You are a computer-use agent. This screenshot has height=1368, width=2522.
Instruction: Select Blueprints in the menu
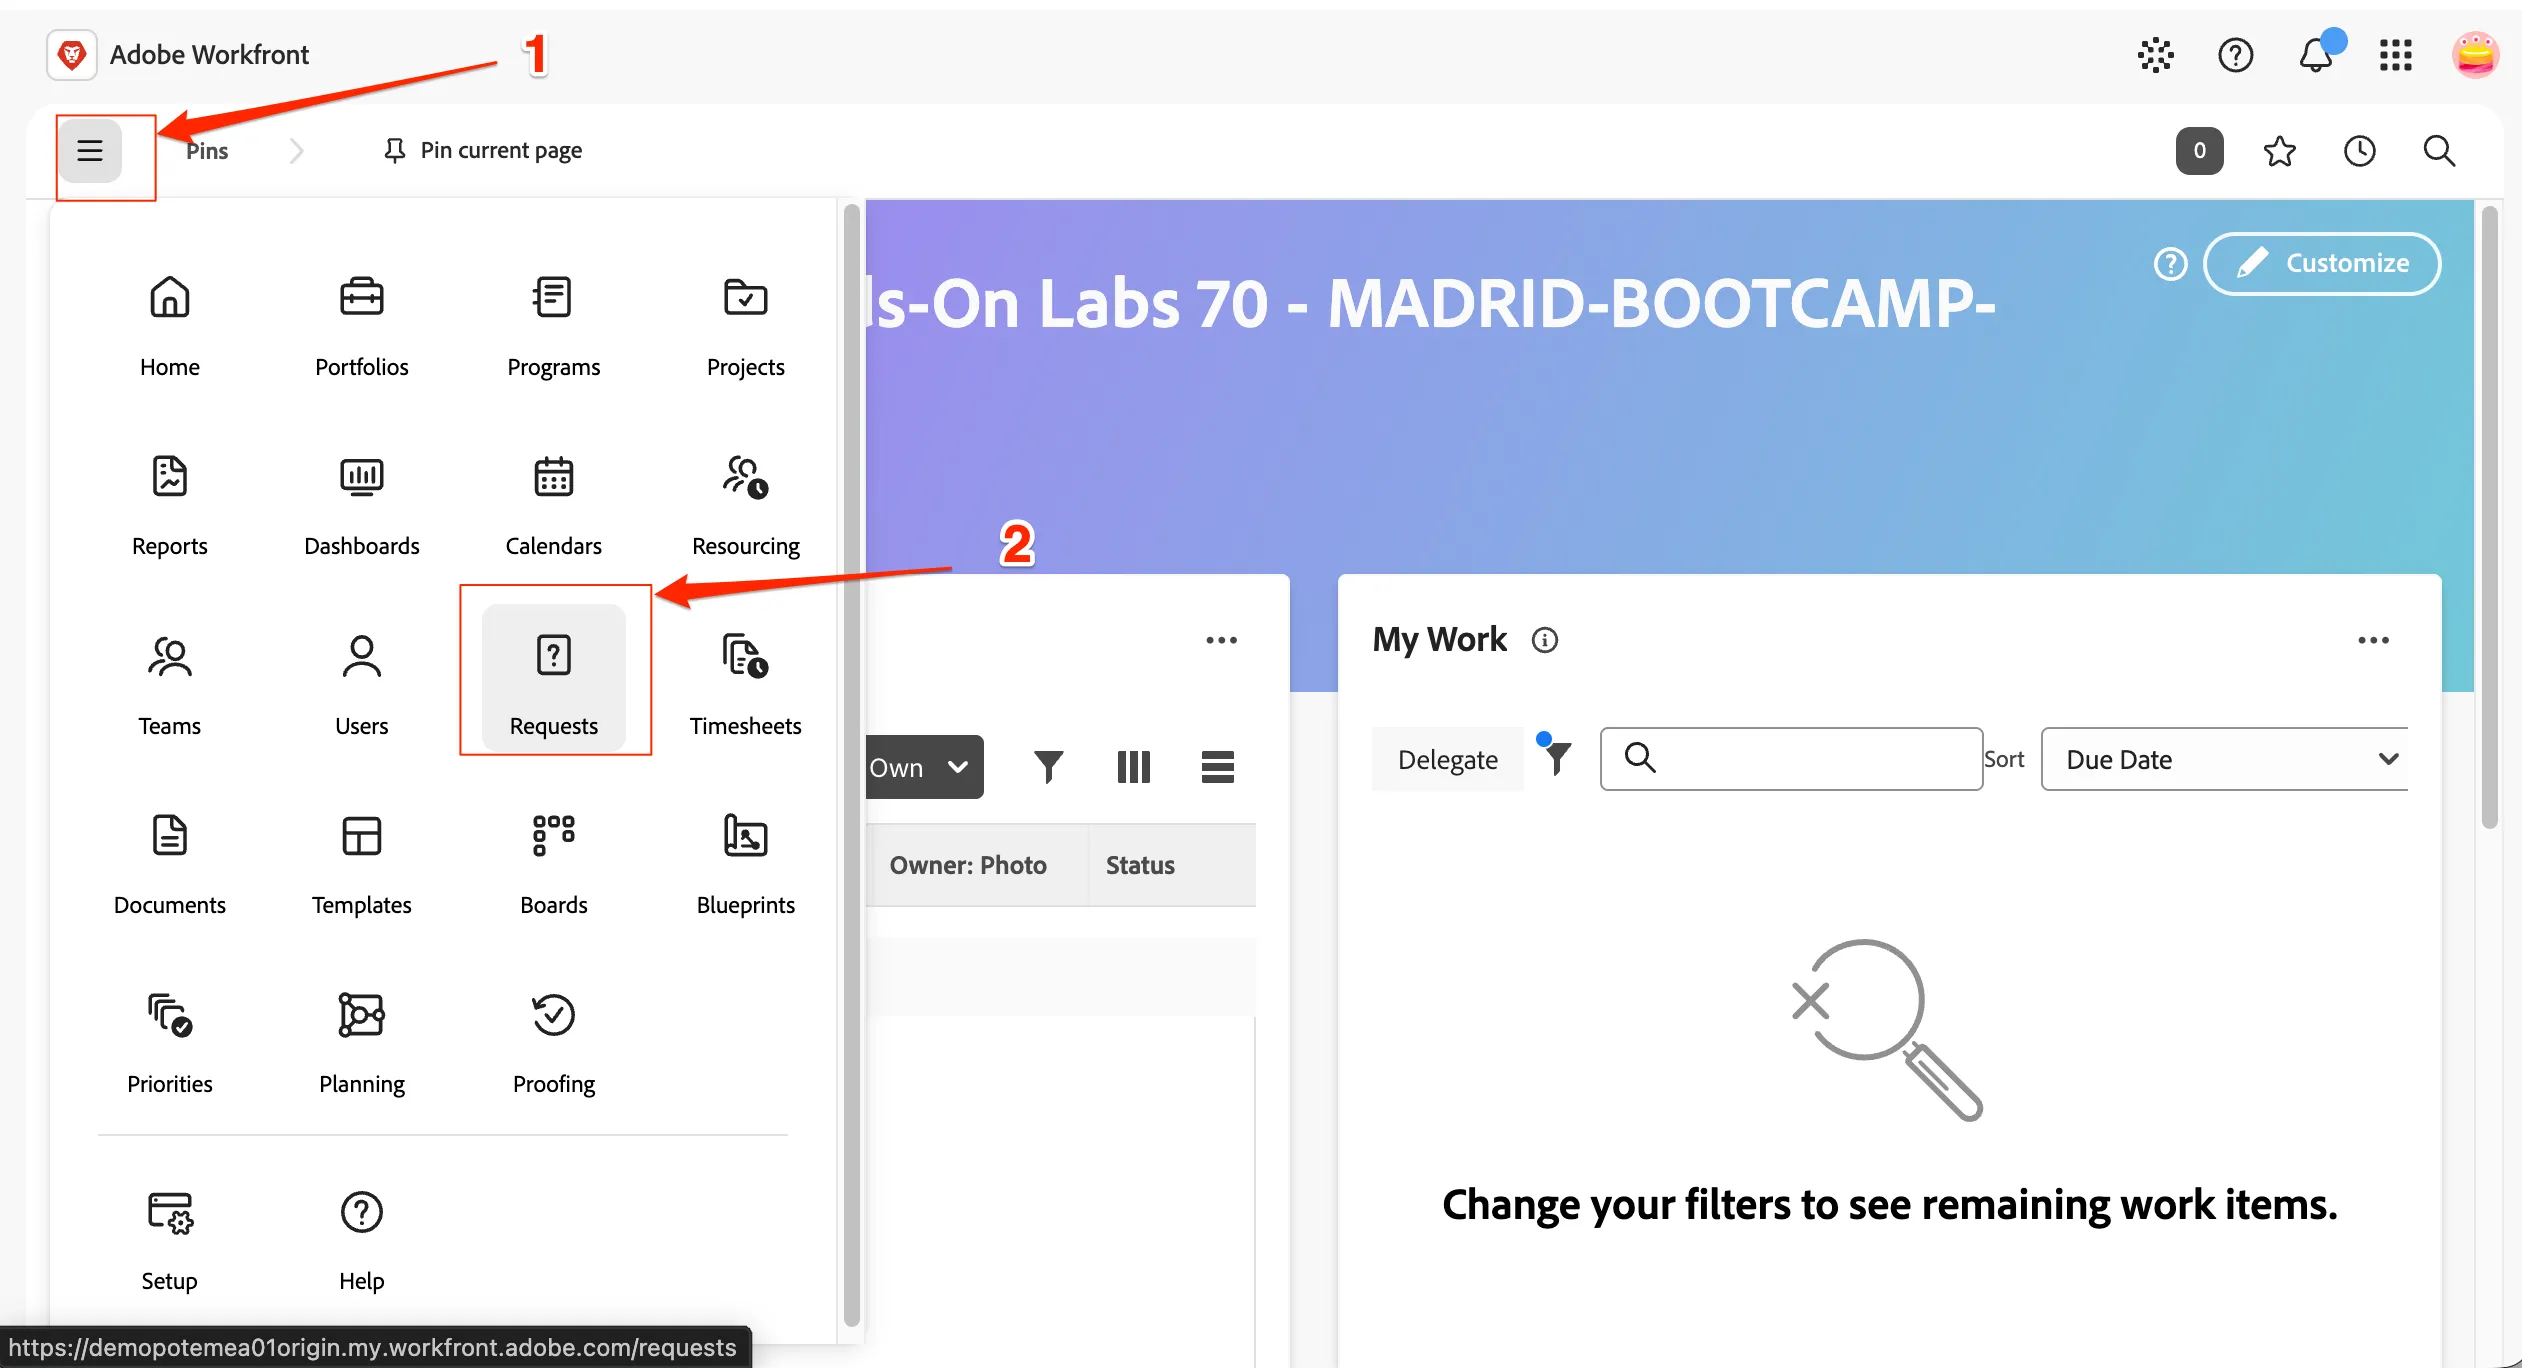(745, 864)
